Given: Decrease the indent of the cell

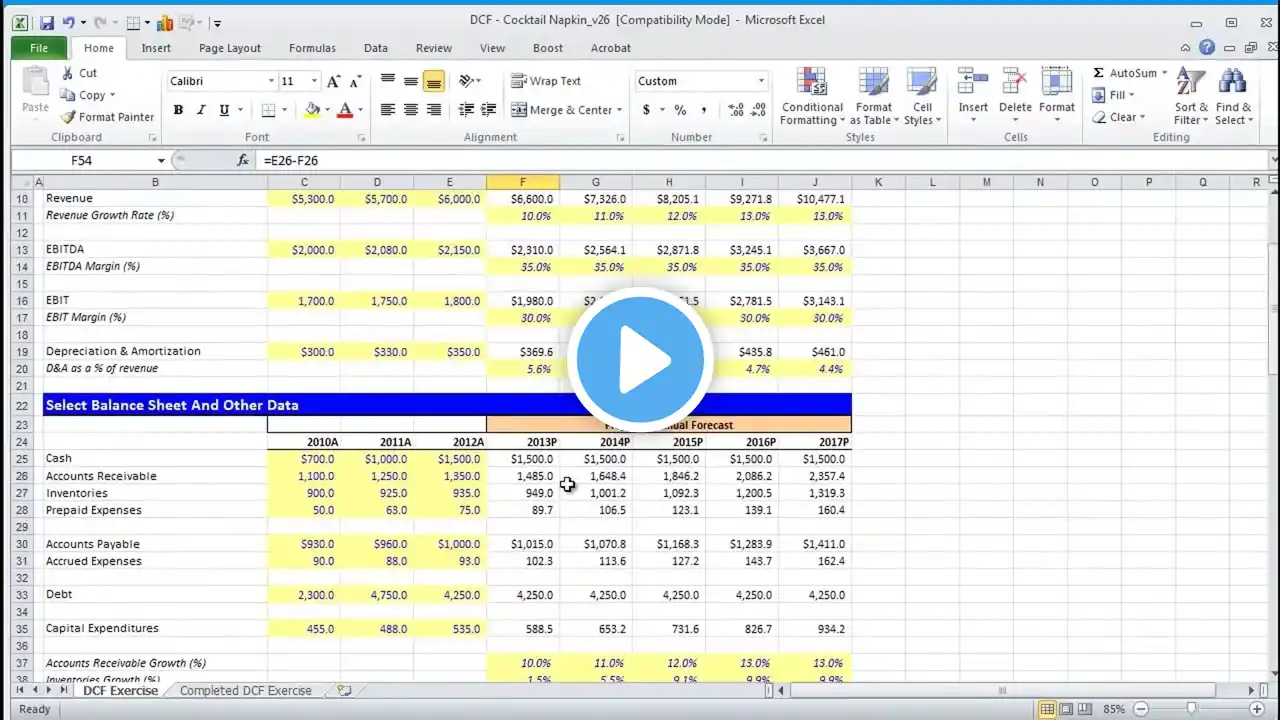Looking at the screenshot, I should (466, 110).
